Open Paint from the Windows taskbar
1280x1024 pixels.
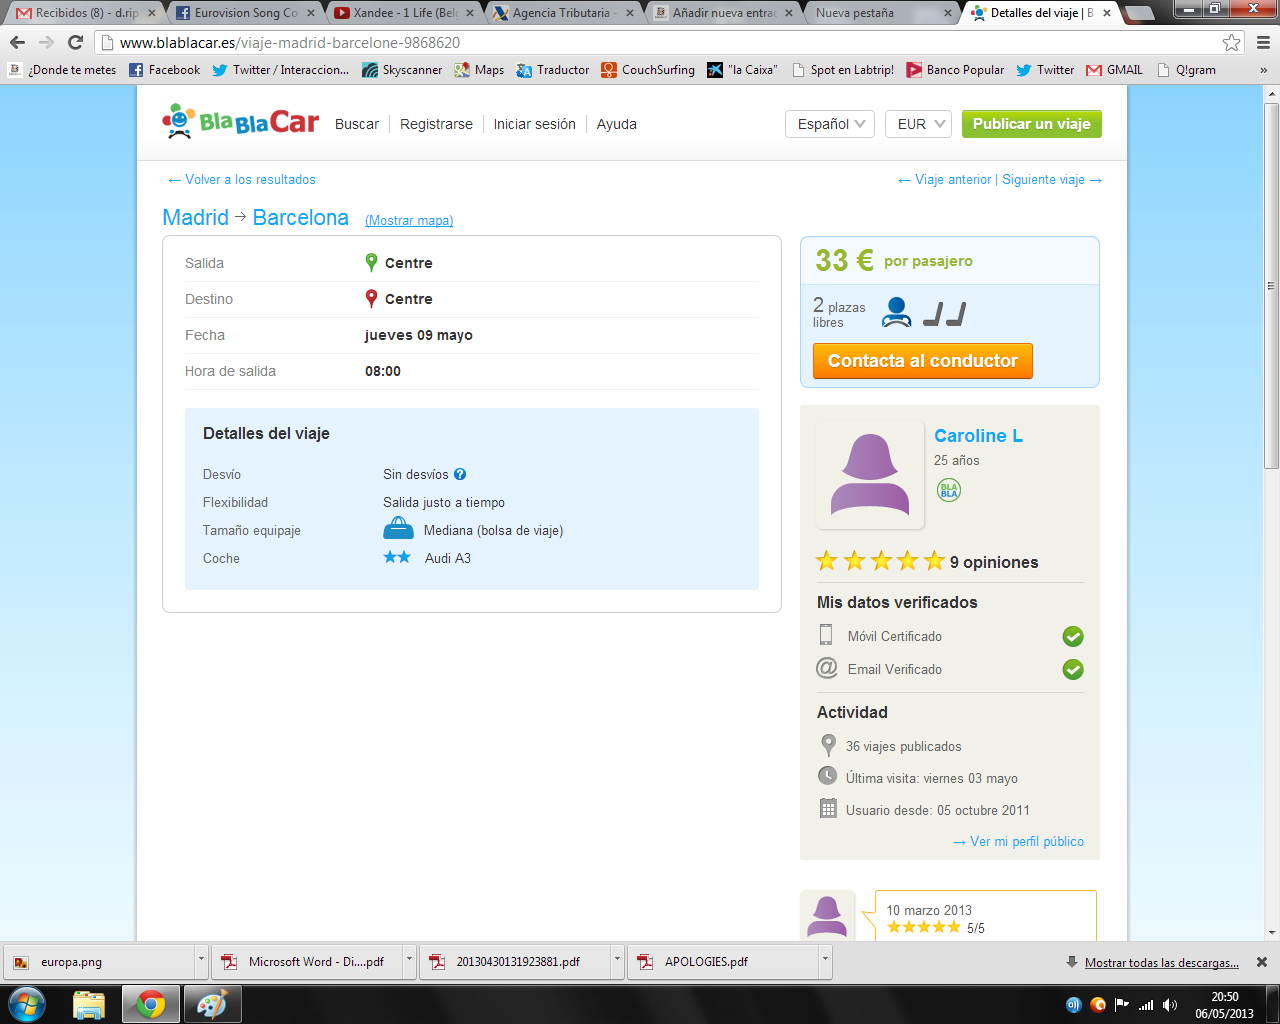211,1004
